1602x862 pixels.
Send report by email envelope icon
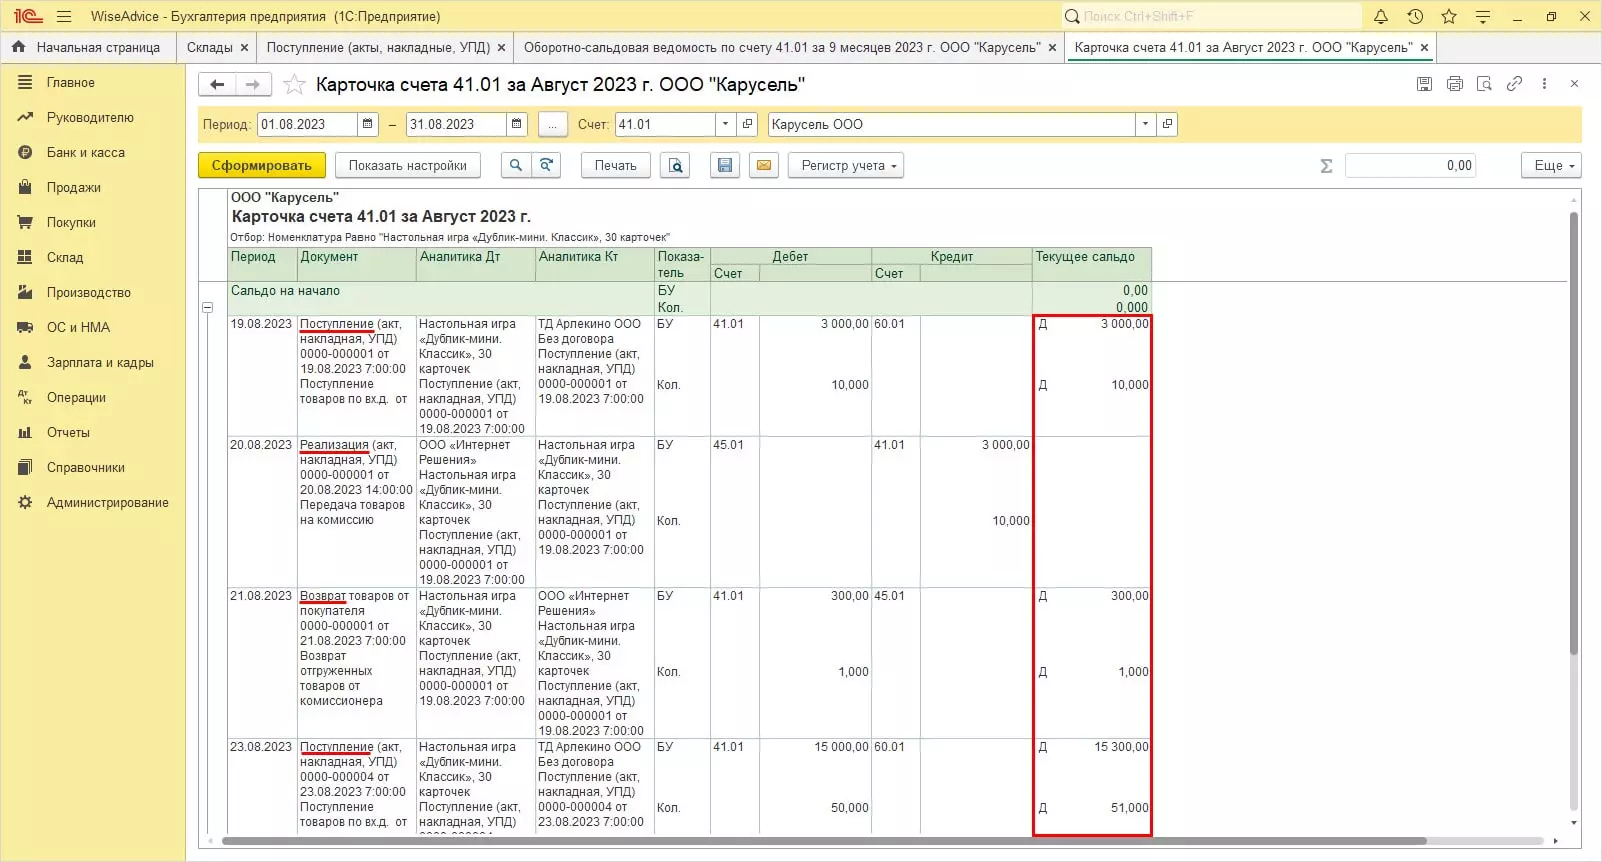coord(764,166)
